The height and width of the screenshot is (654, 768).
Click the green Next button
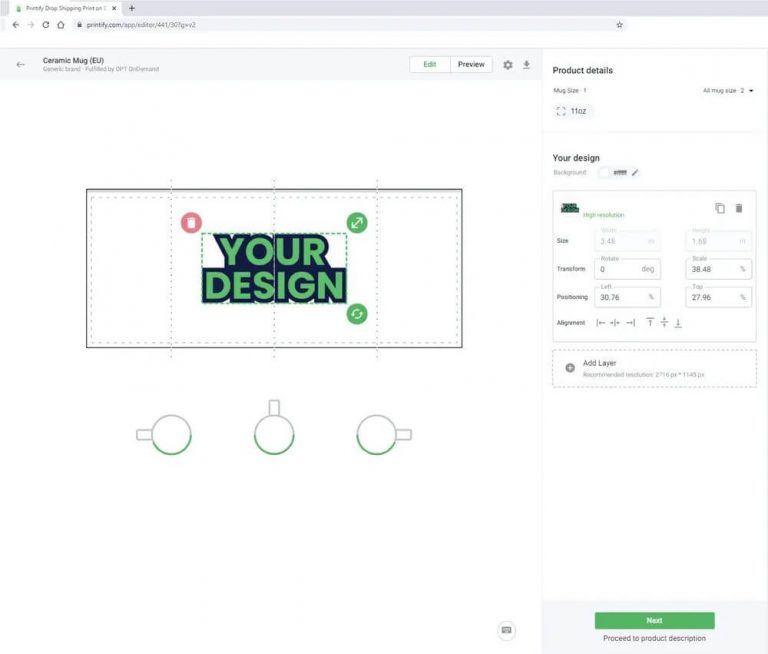click(x=654, y=620)
